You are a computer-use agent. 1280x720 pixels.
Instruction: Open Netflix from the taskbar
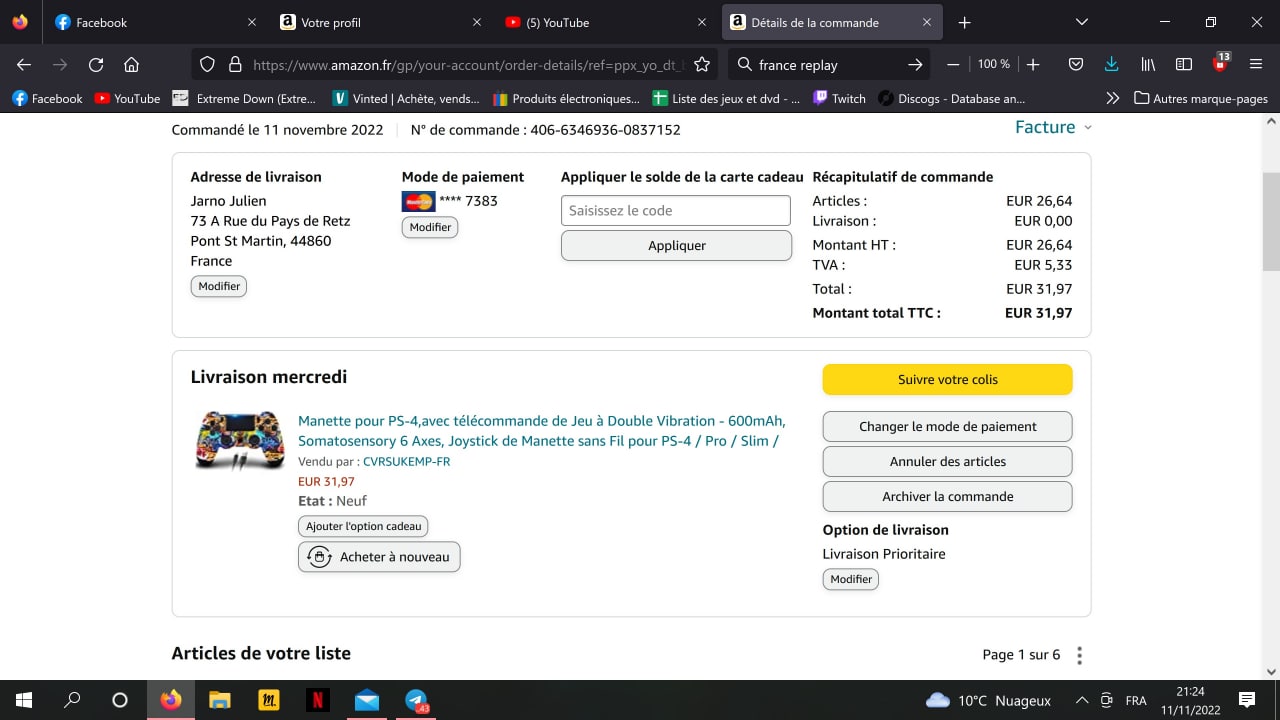[317, 700]
